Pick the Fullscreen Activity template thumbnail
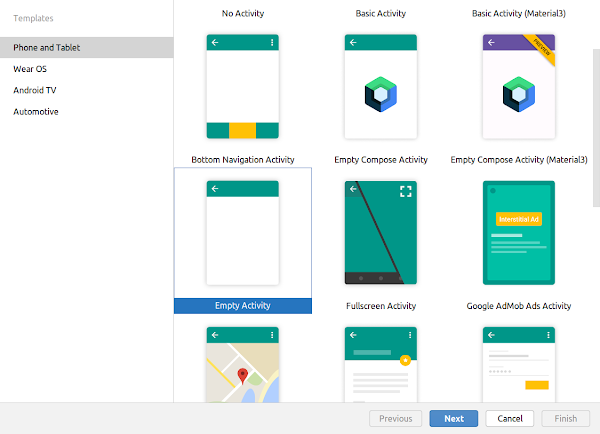 click(381, 233)
